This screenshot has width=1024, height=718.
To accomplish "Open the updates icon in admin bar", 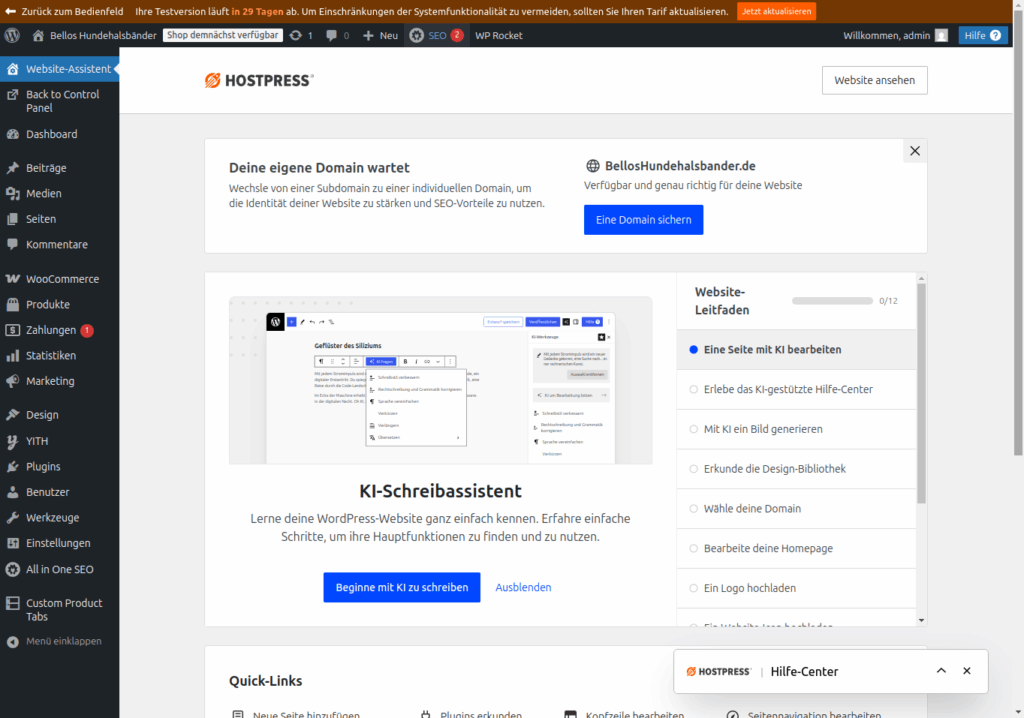I will click(x=296, y=35).
